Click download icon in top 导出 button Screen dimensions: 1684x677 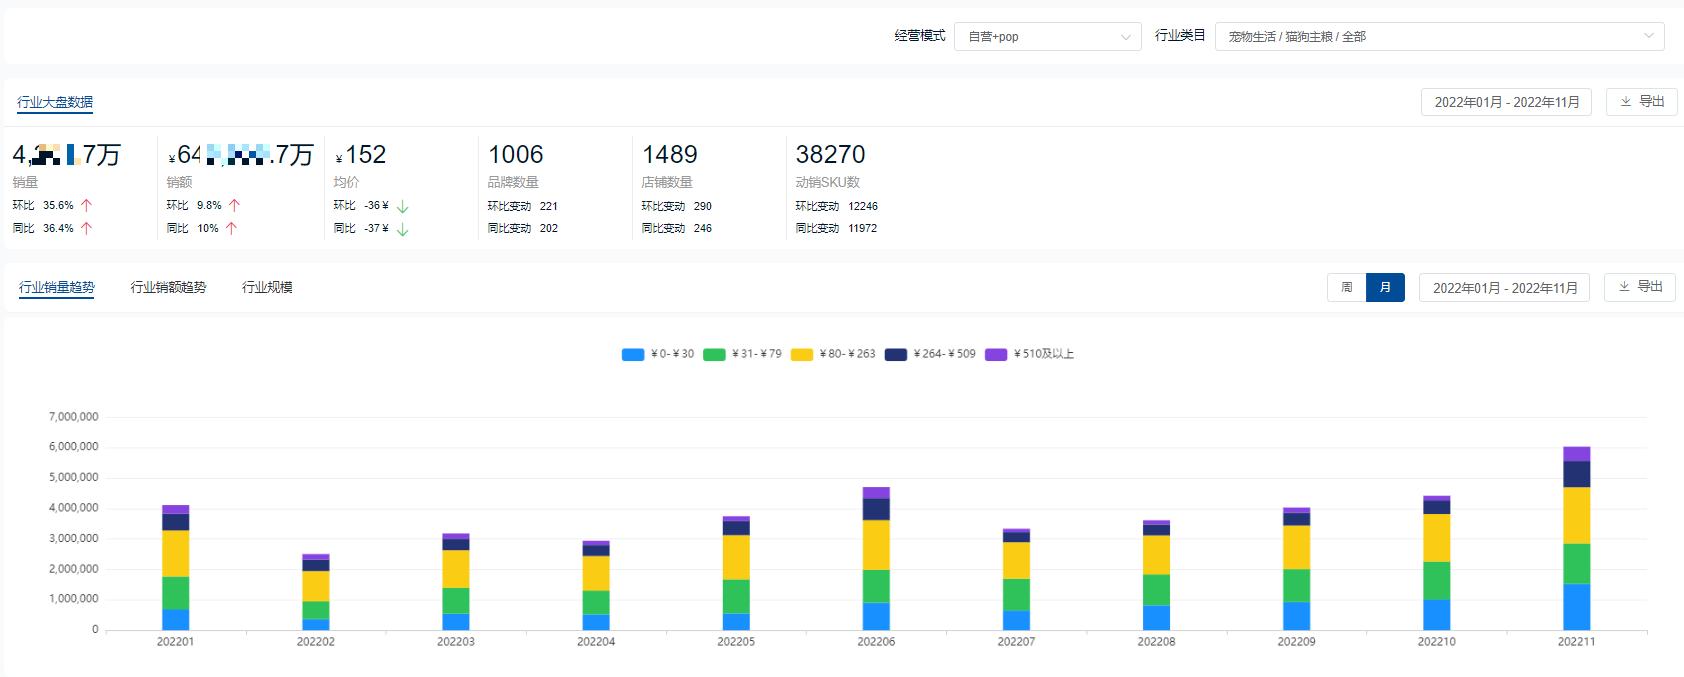click(1626, 102)
